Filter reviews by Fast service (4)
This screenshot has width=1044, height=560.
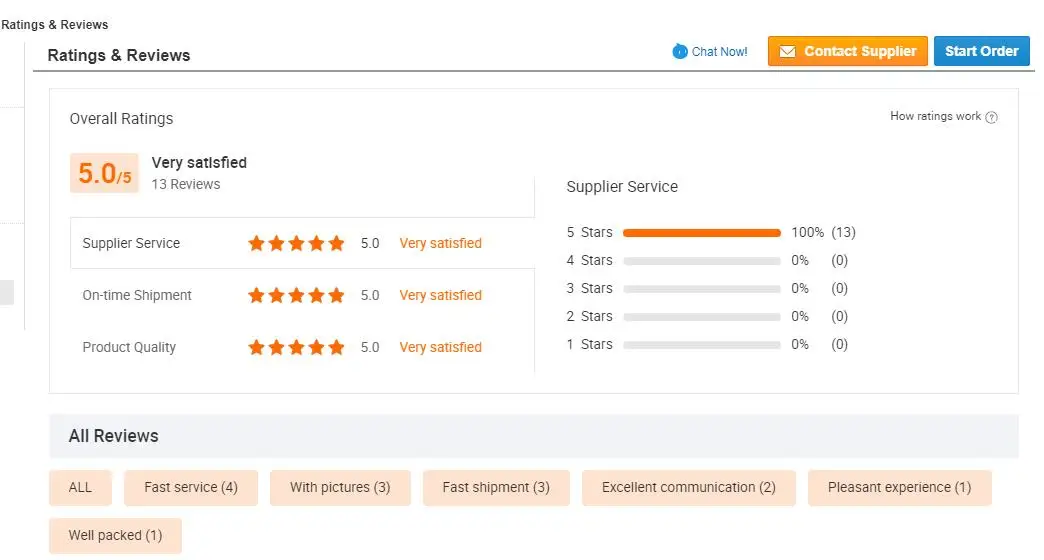190,487
